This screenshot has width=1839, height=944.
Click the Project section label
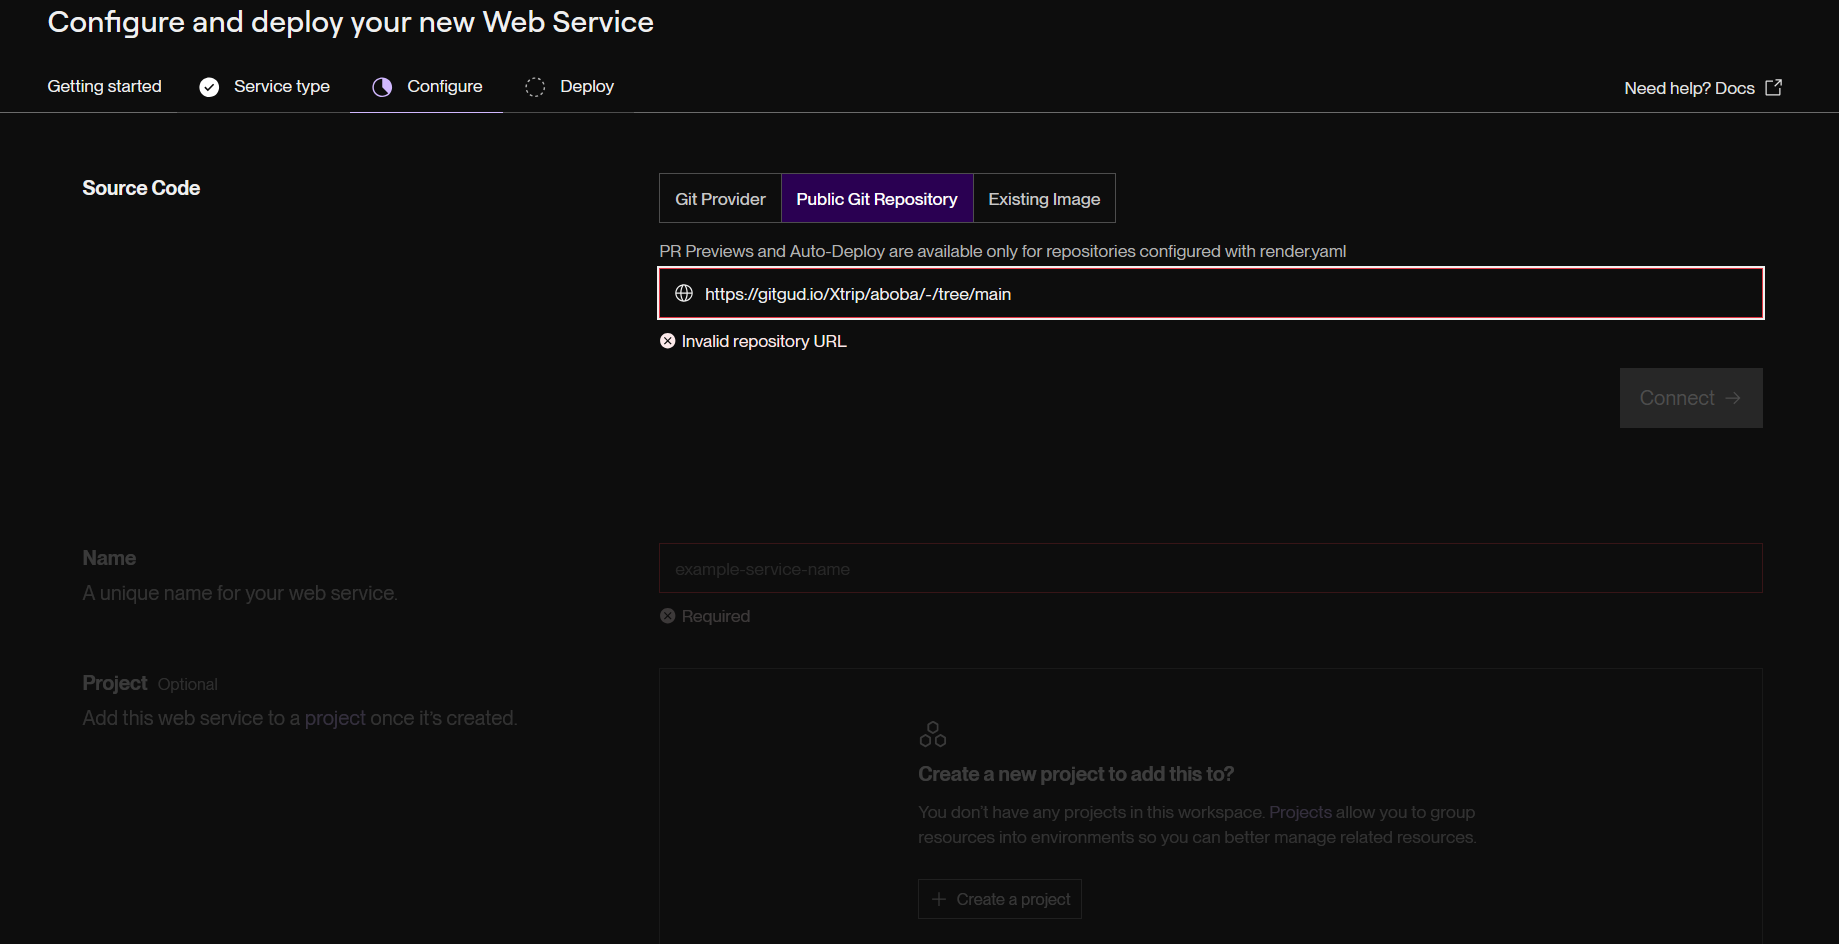coord(115,683)
